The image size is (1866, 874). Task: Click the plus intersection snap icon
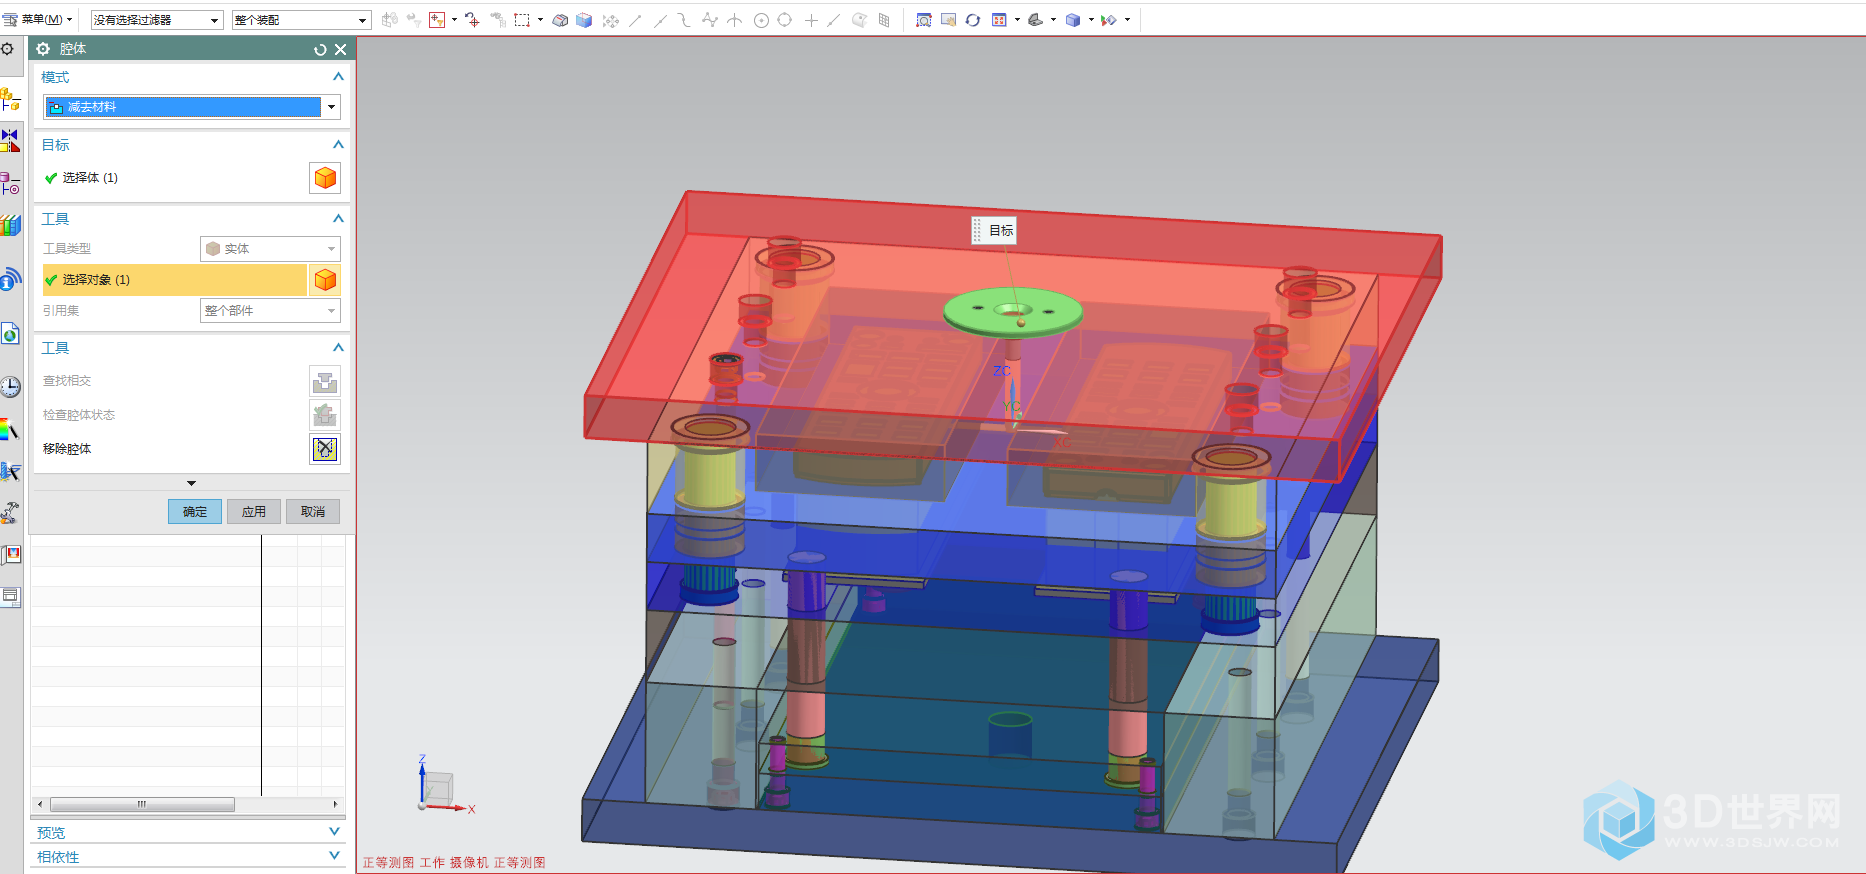point(811,20)
